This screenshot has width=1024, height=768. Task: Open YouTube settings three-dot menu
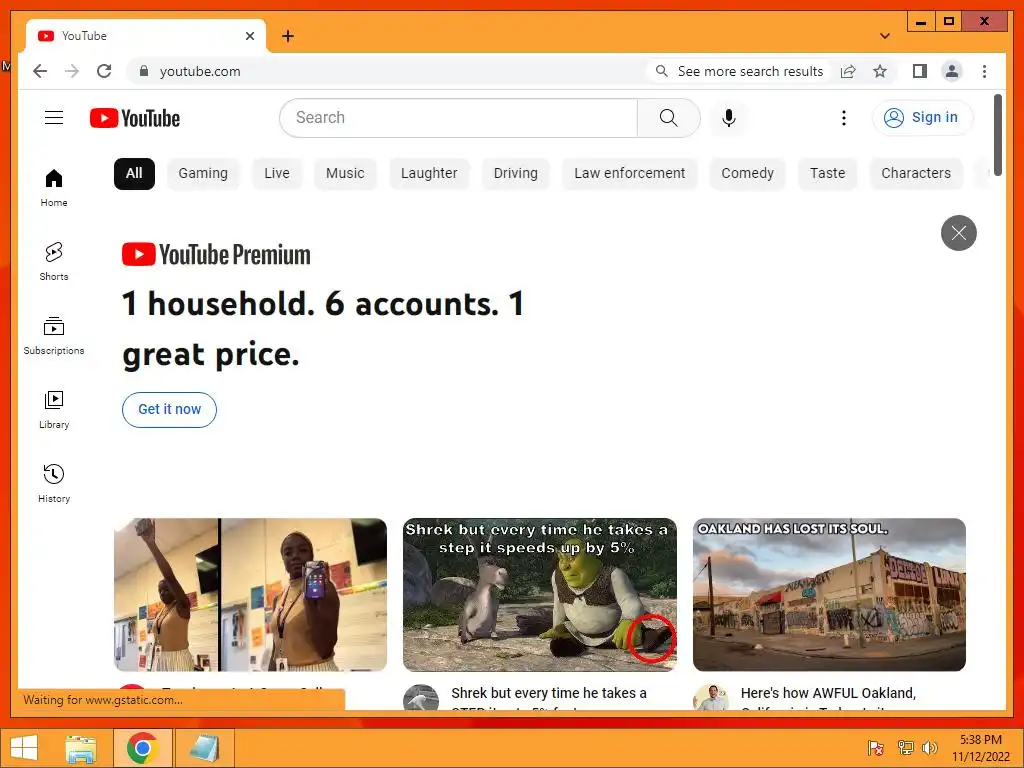844,118
